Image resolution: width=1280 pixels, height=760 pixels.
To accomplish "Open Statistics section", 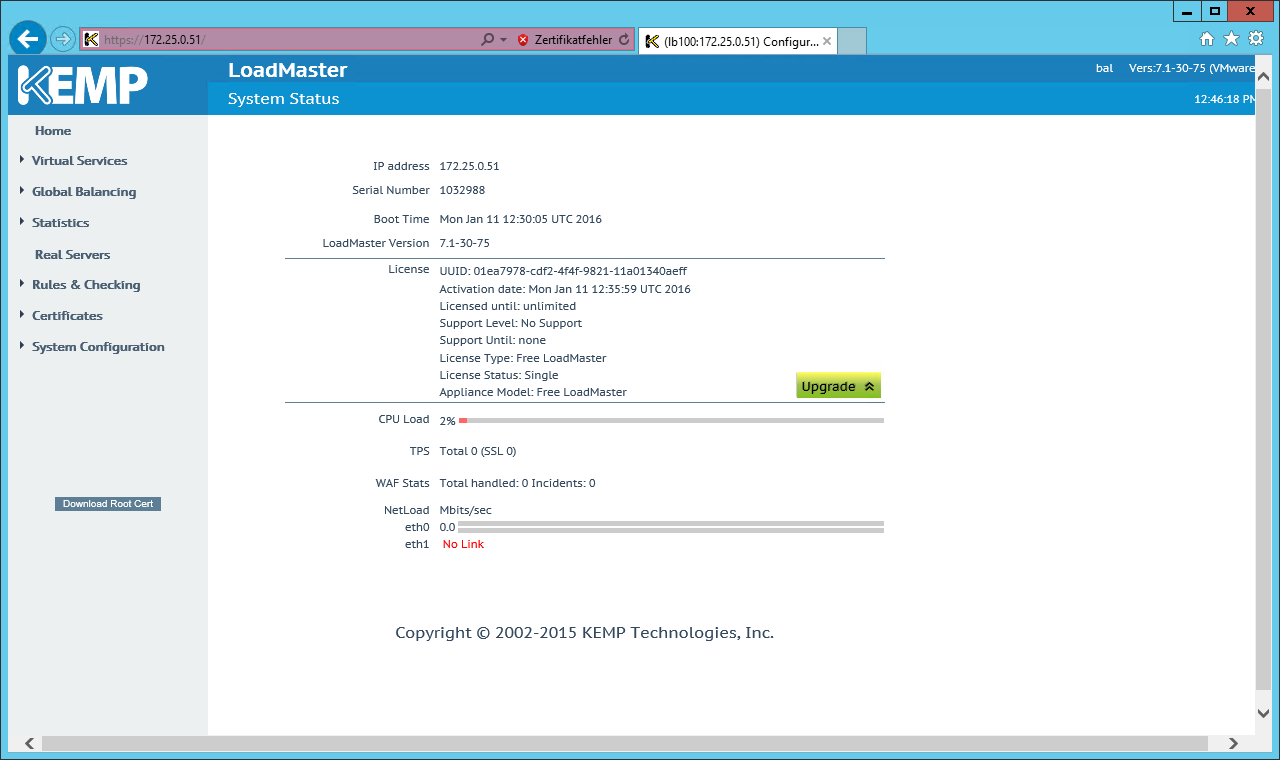I will [x=61, y=223].
